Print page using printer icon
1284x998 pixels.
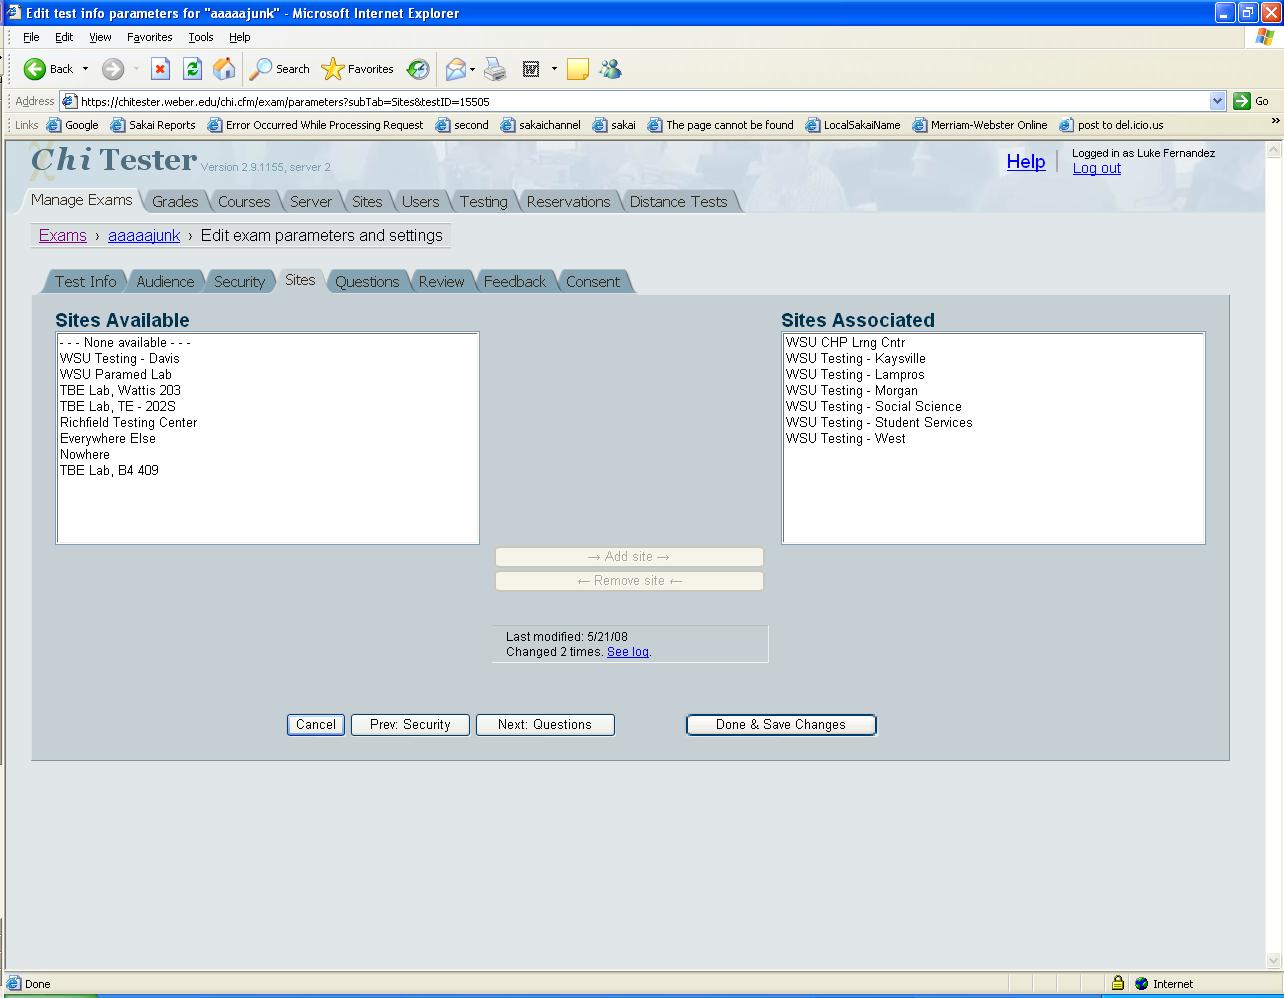tap(495, 69)
